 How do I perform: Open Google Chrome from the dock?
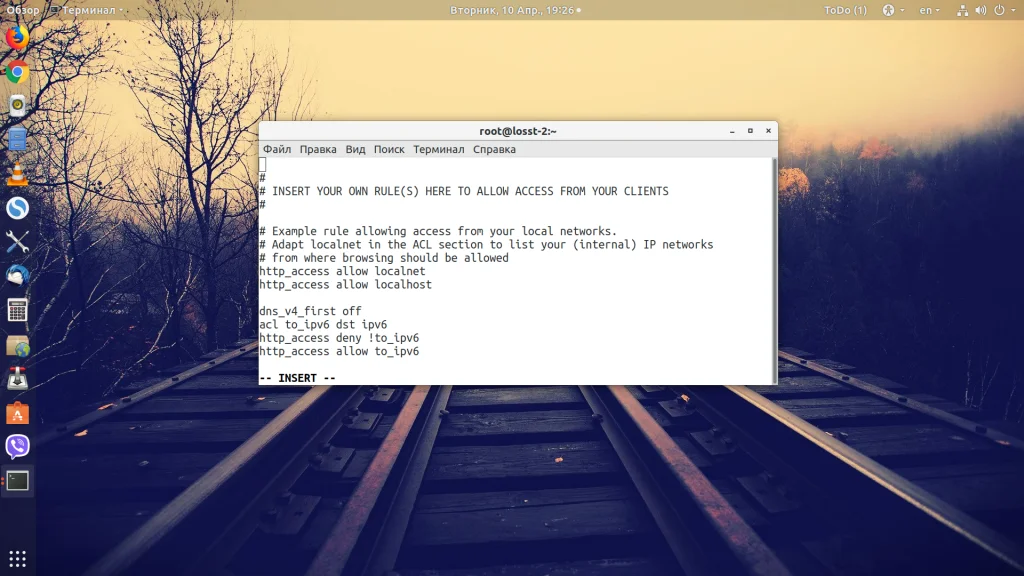click(17, 72)
